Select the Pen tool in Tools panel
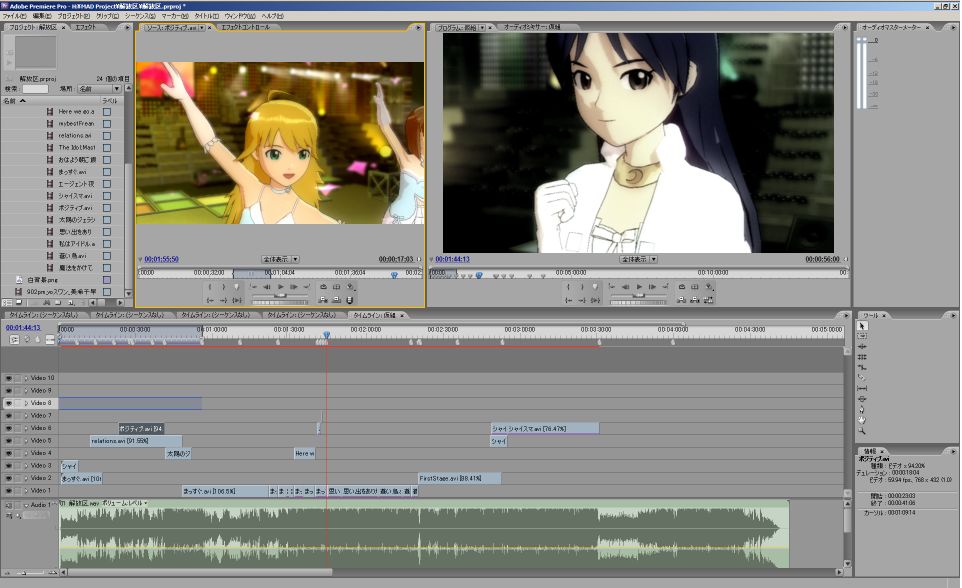This screenshot has width=962, height=588. click(861, 409)
